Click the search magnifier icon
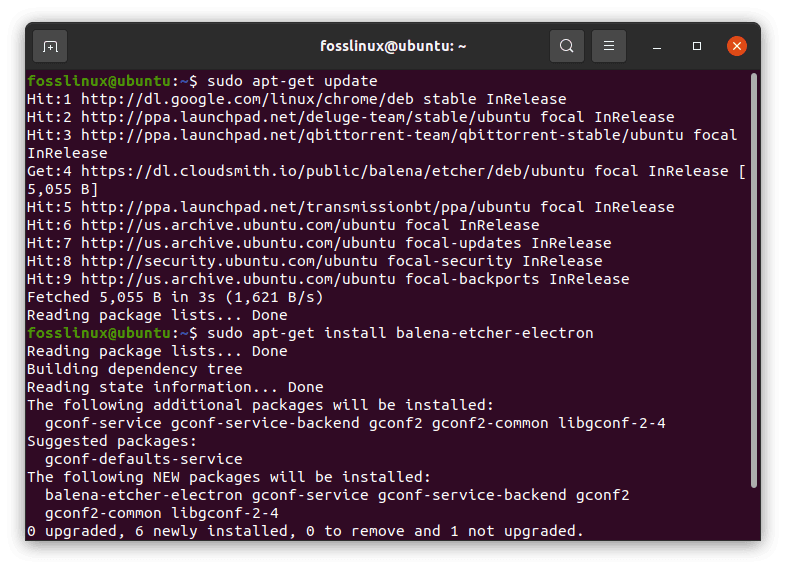The image size is (786, 569). [x=567, y=46]
